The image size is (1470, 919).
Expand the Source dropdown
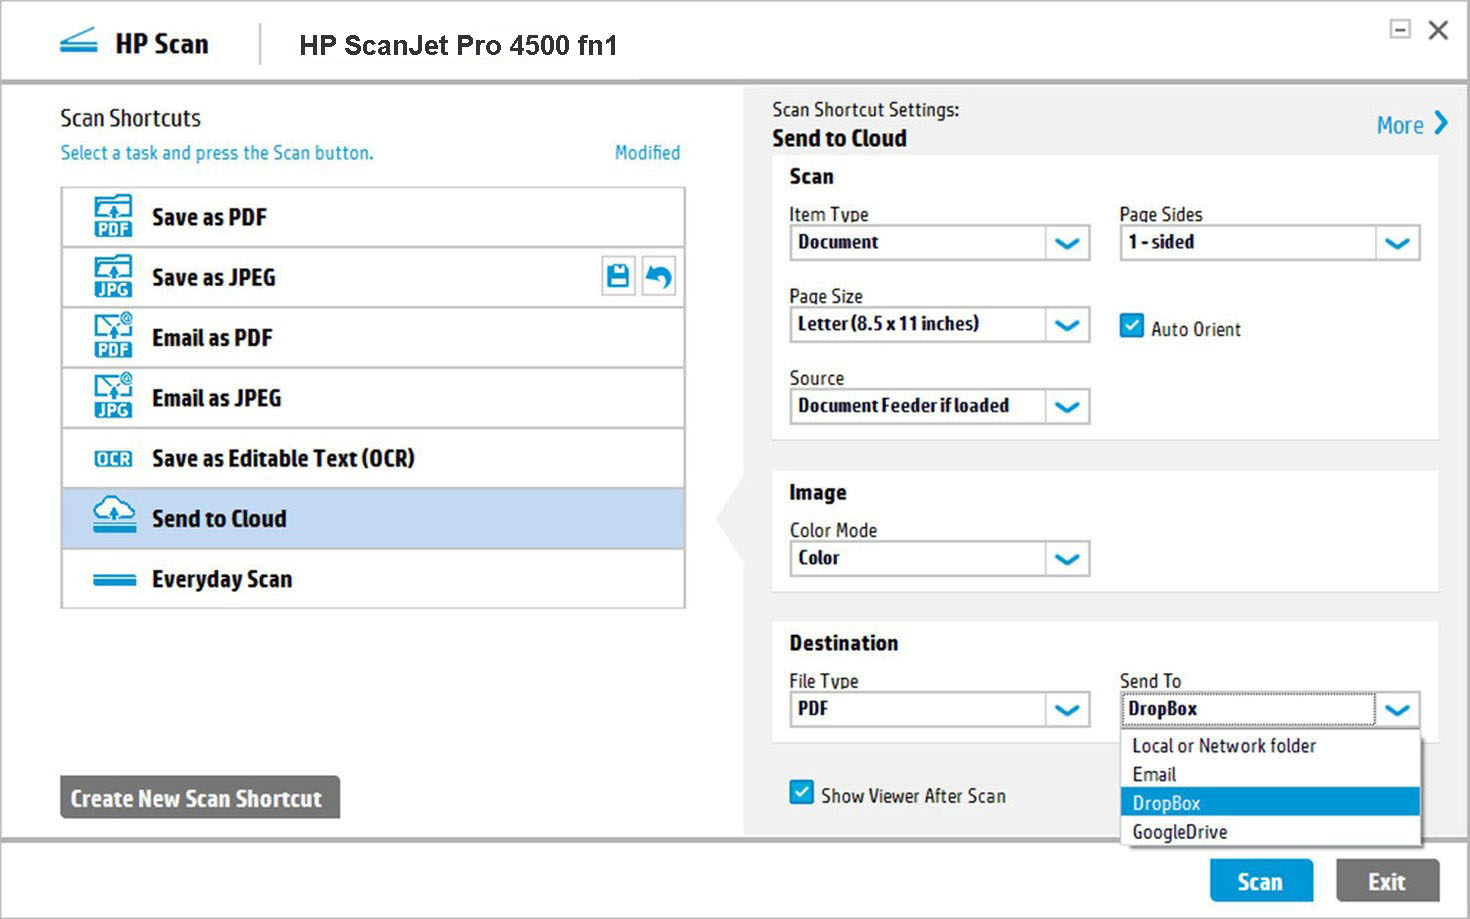(1067, 407)
